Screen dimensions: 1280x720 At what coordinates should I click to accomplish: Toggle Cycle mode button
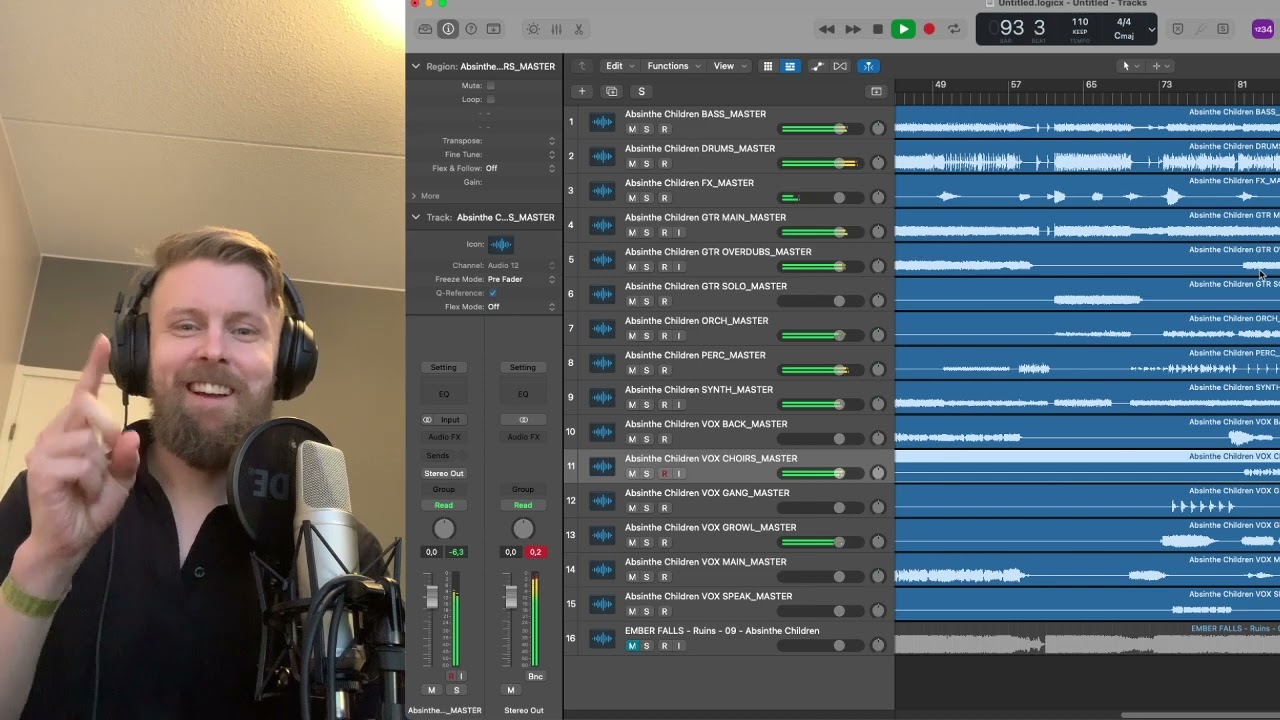click(x=954, y=29)
